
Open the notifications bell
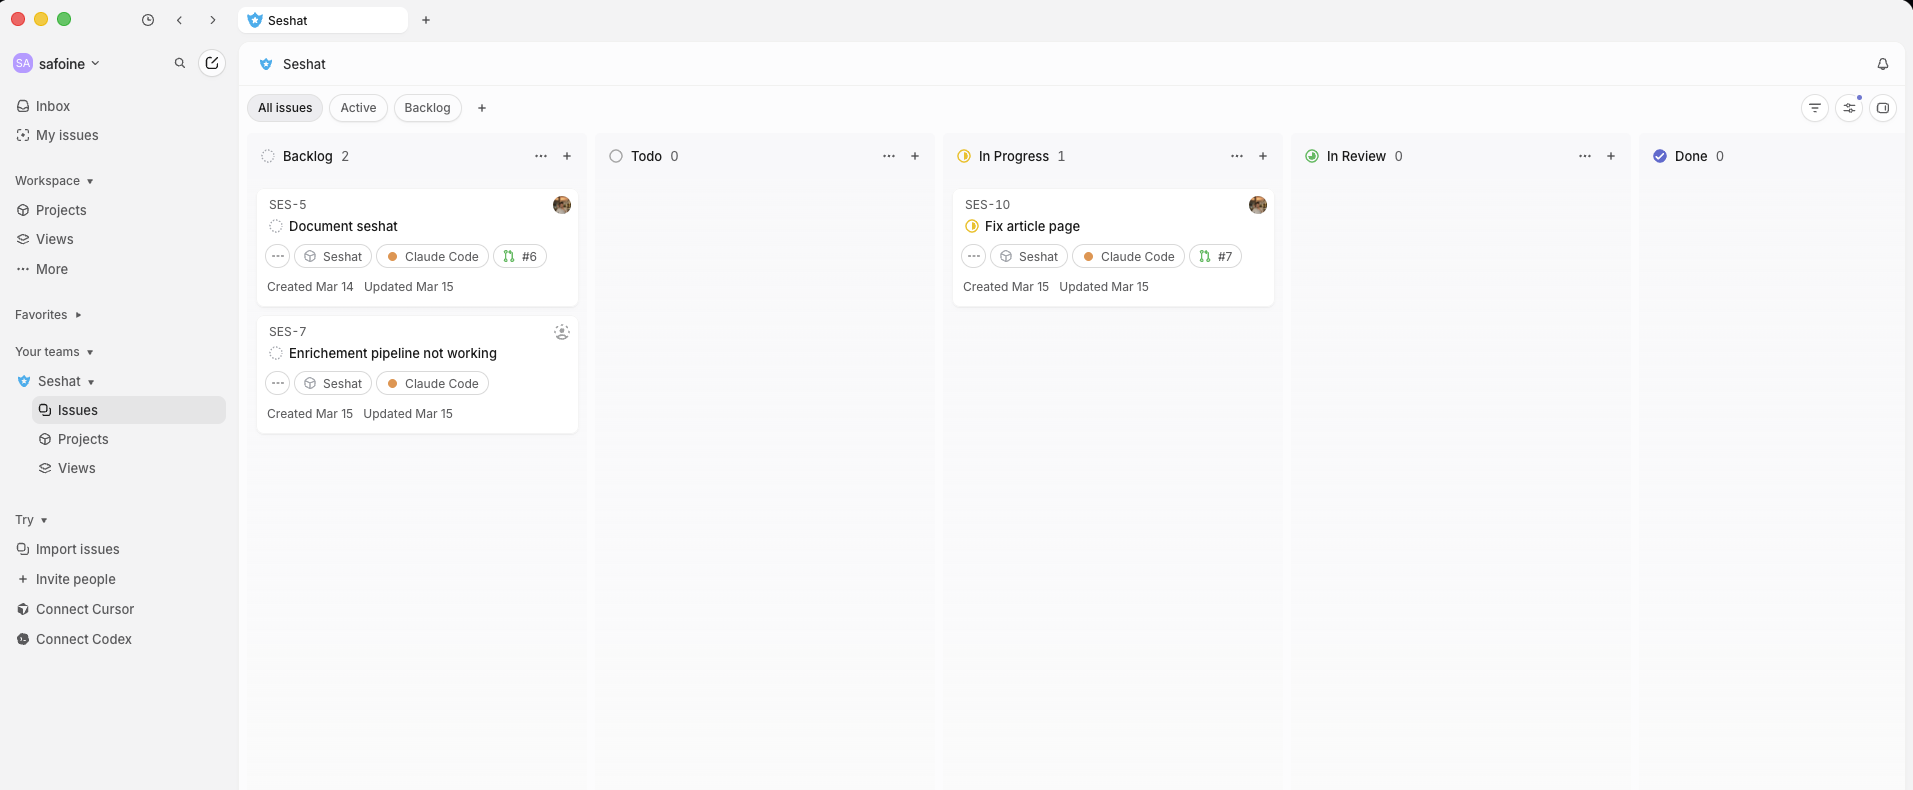click(x=1882, y=64)
